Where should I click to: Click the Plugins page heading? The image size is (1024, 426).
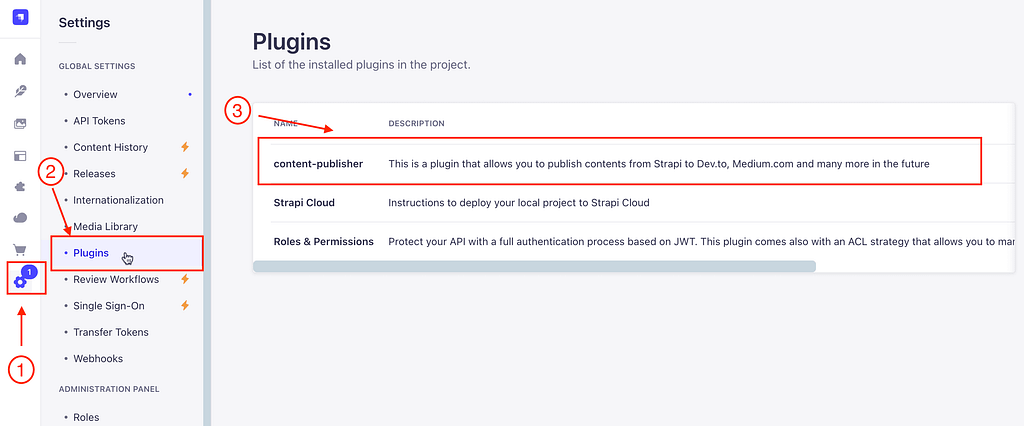291,42
